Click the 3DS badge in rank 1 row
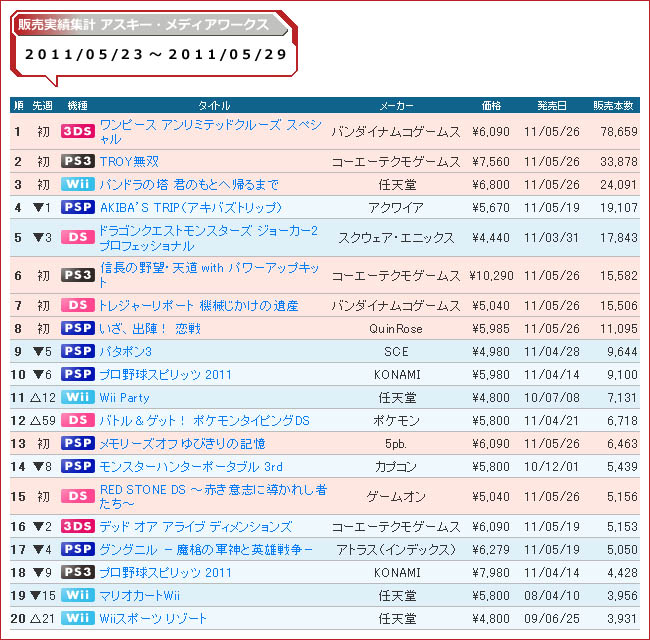650x640 pixels. (x=78, y=131)
